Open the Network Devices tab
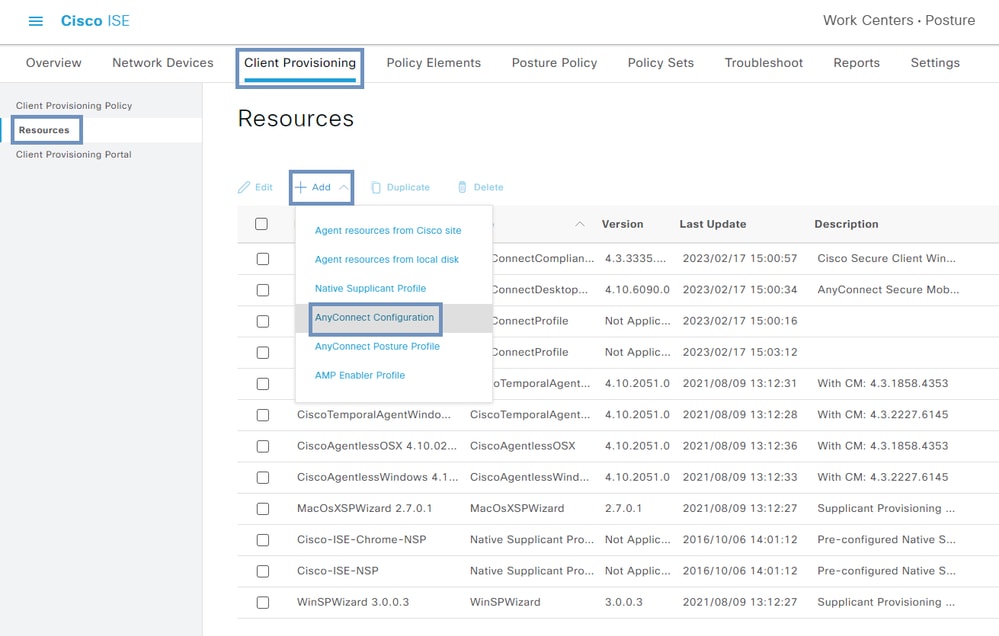 tap(162, 62)
